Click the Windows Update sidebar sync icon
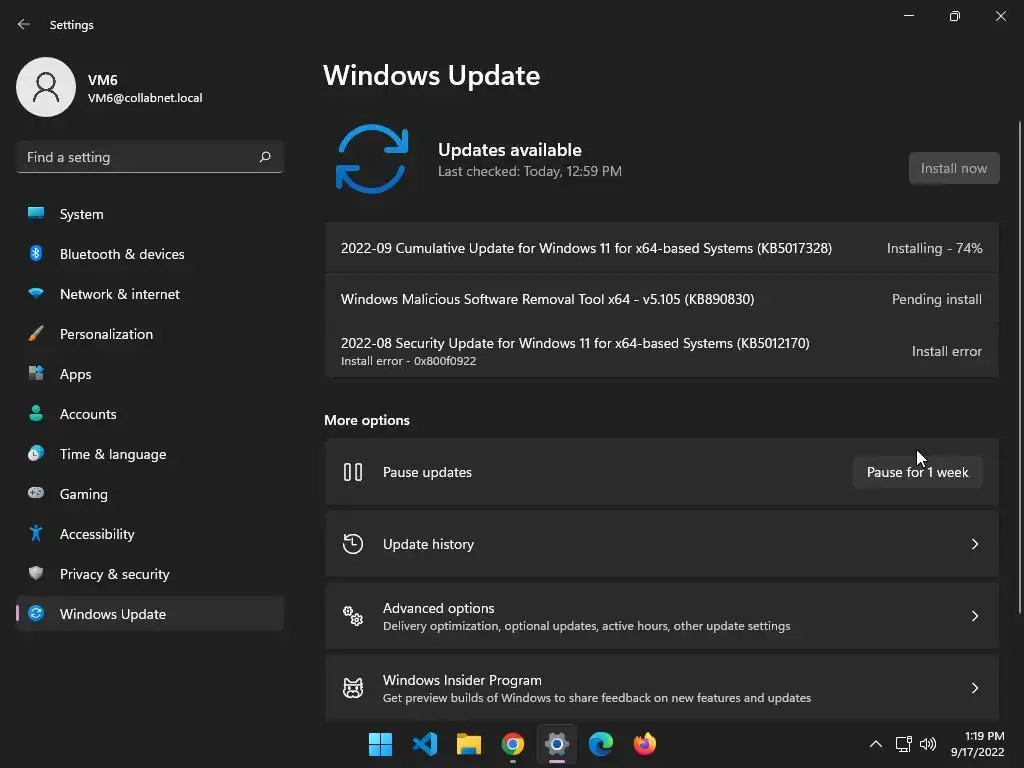This screenshot has height=768, width=1024. click(x=36, y=613)
